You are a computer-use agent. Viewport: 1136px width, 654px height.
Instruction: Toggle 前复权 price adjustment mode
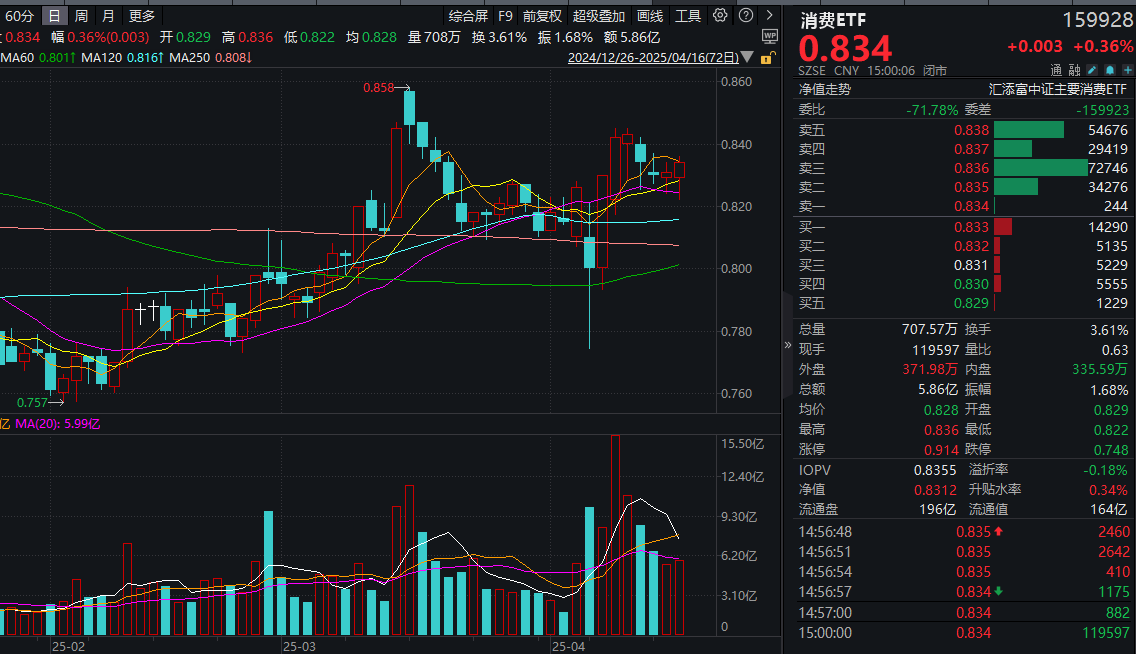coord(542,16)
